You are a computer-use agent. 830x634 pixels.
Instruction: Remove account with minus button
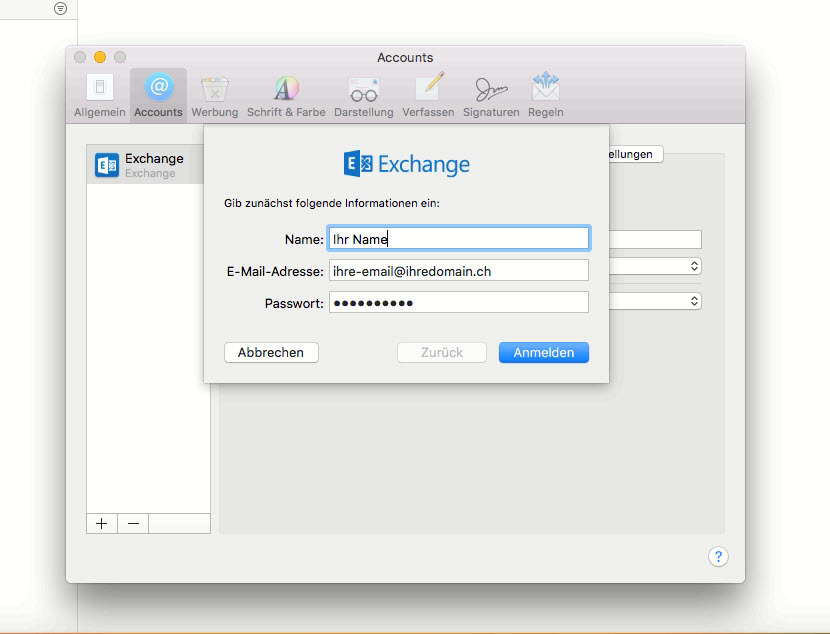pyautogui.click(x=133, y=523)
